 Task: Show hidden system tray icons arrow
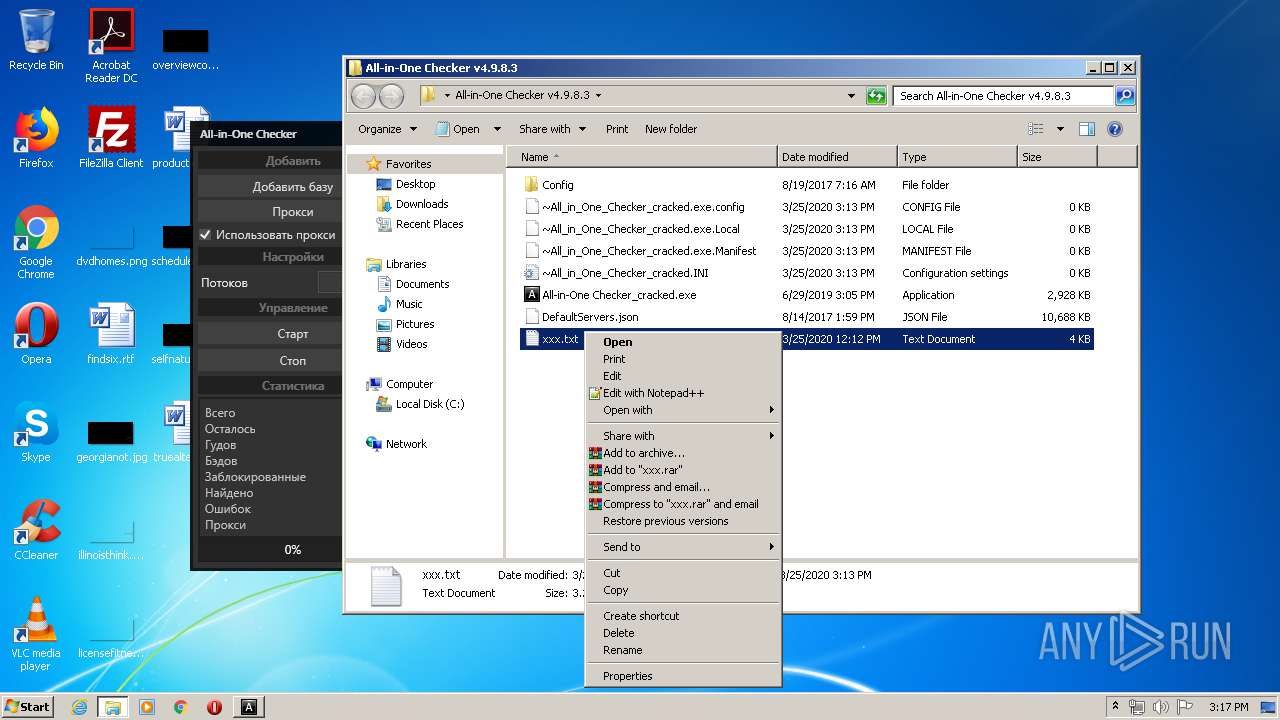(1115, 707)
